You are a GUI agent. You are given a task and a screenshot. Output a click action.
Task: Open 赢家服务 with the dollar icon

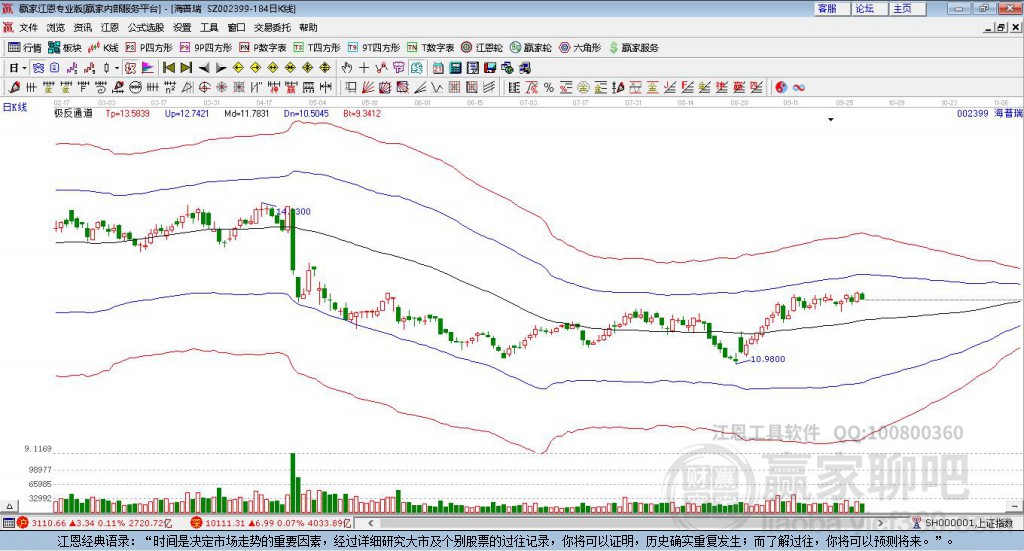[x=633, y=48]
